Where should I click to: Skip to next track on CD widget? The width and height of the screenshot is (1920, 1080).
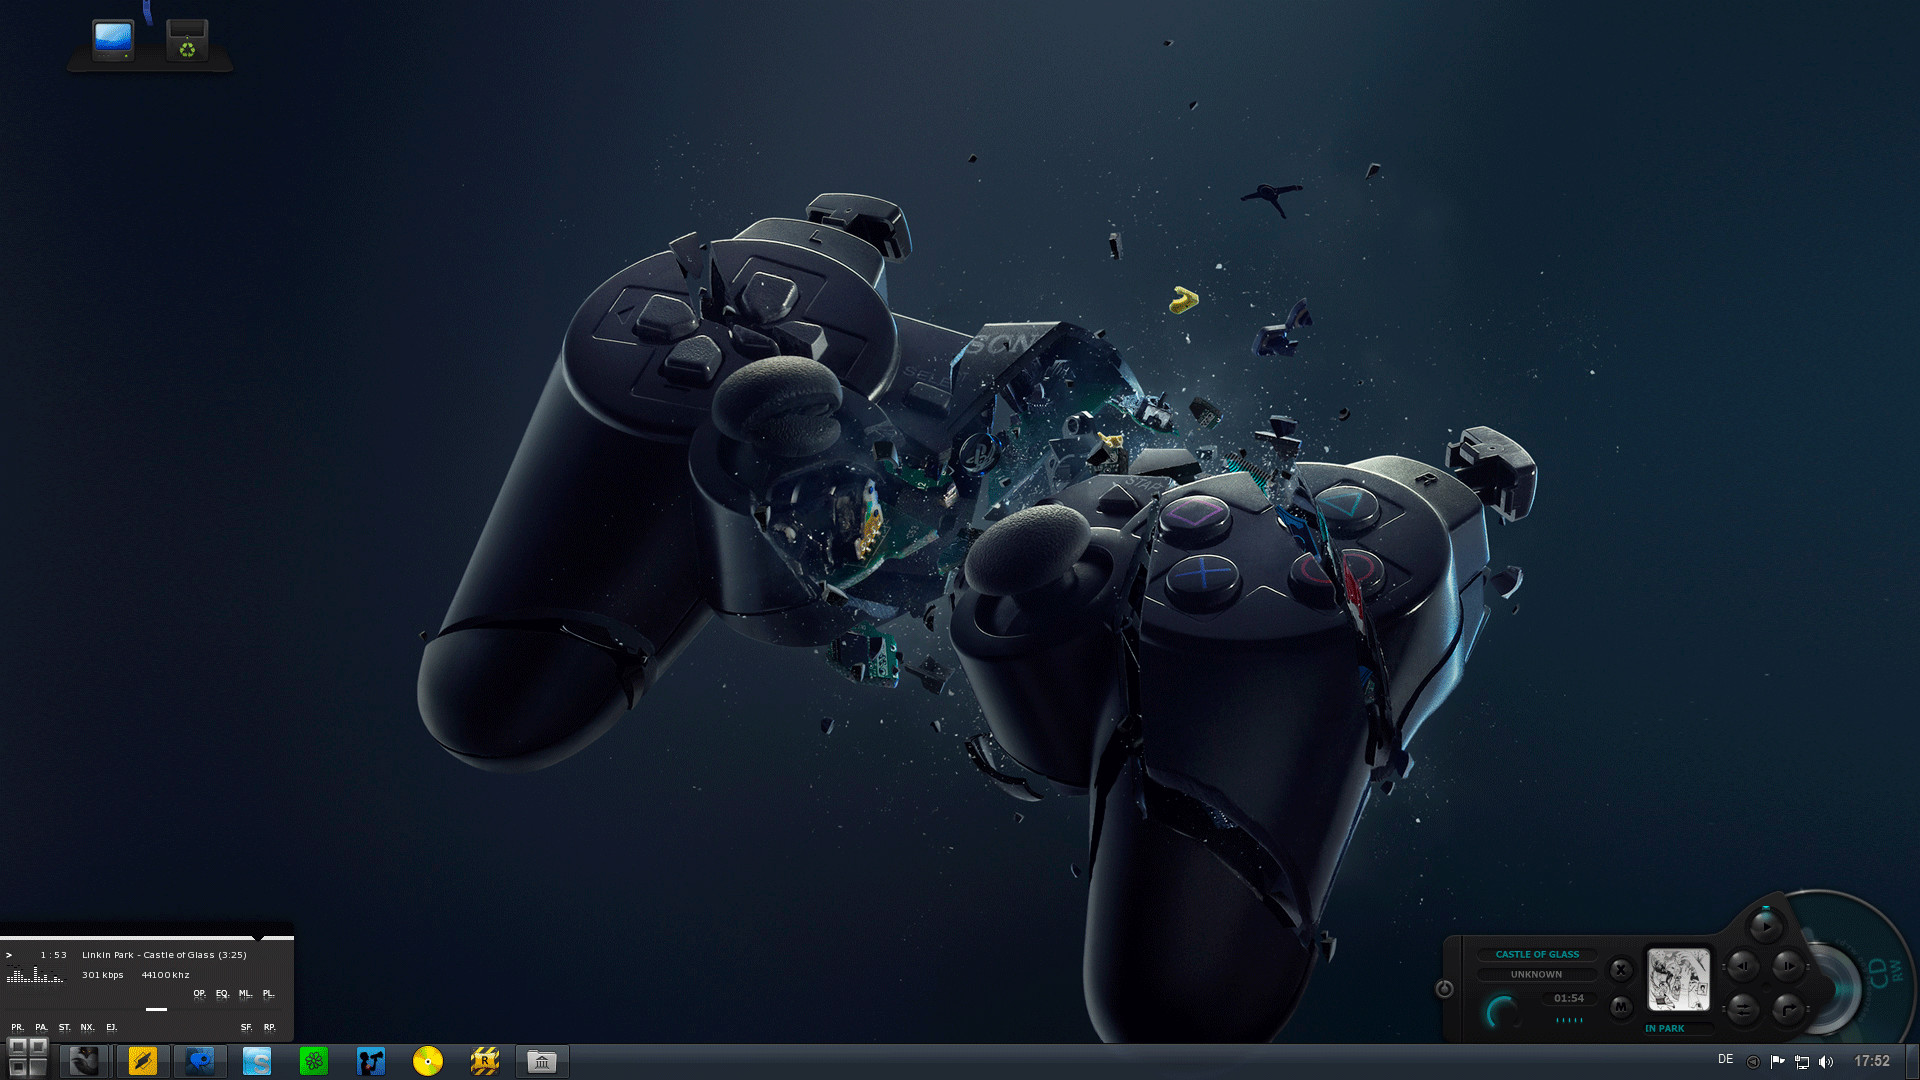coord(1788,966)
